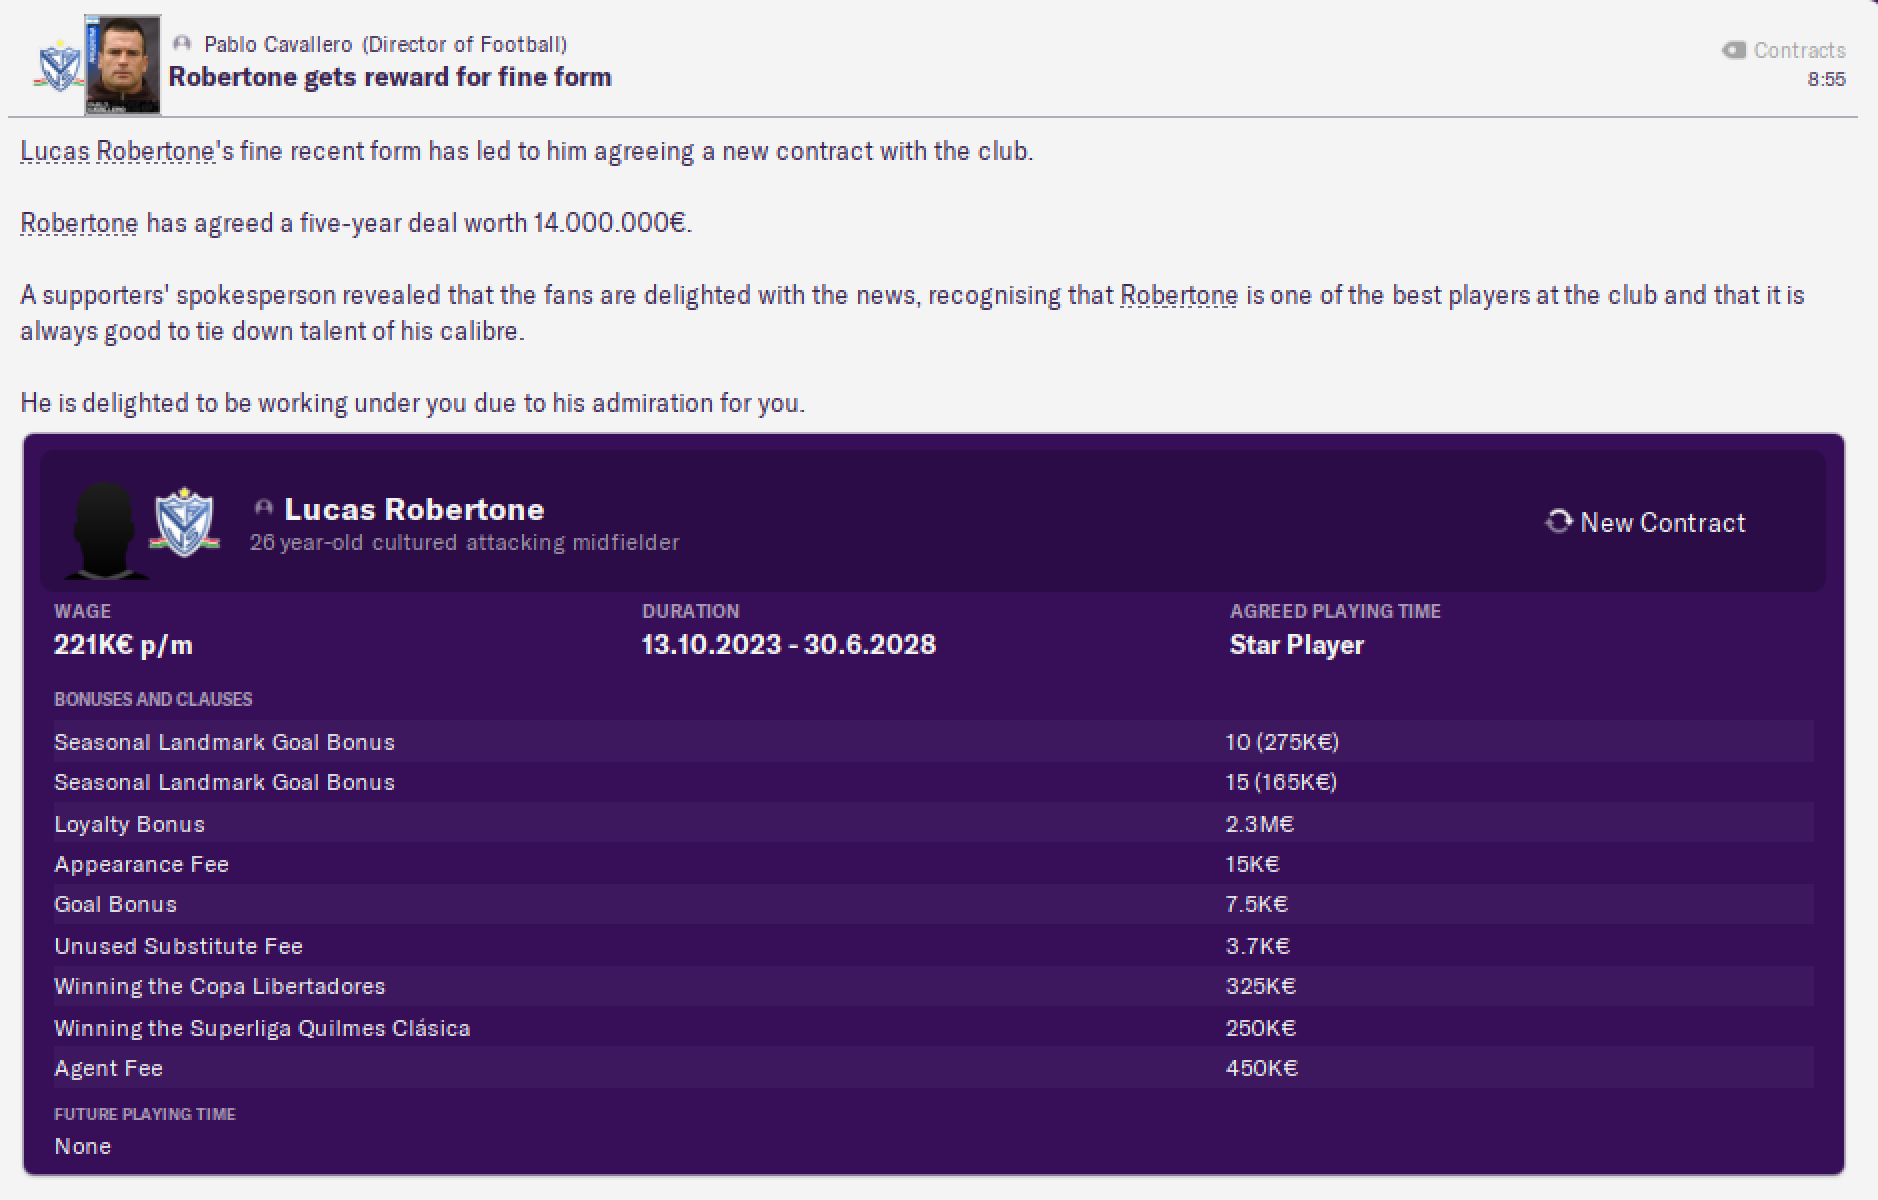
Task: Open the Contracts category label
Action: tap(1799, 50)
